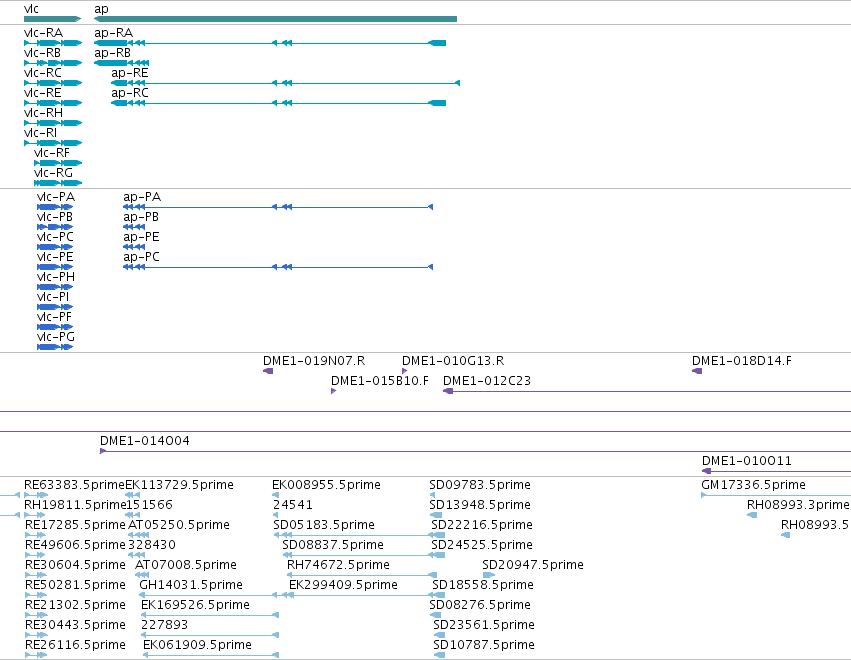Select ap-PA protein feature

(x=278, y=207)
